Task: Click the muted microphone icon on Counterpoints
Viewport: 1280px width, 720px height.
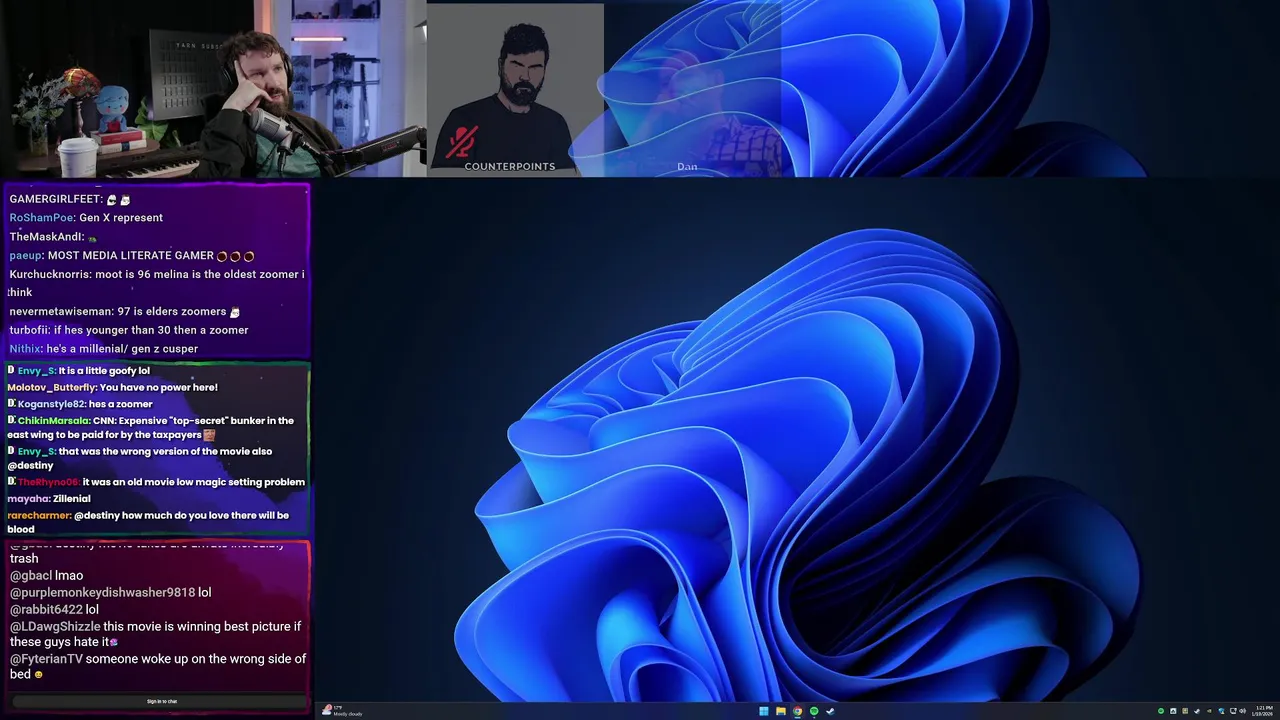Action: (x=461, y=143)
